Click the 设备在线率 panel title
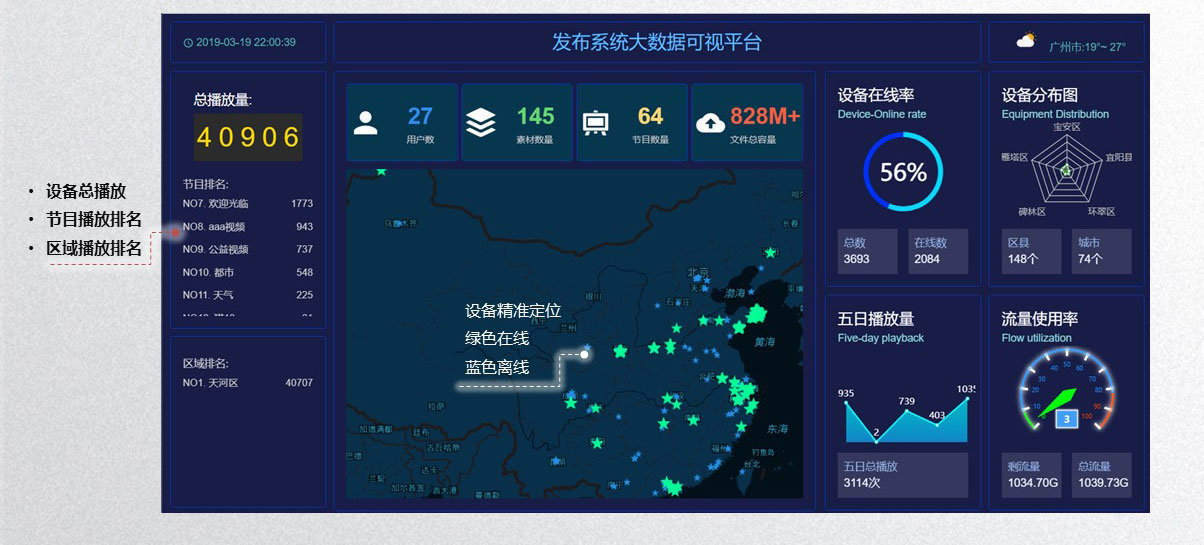1204x545 pixels. (876, 95)
